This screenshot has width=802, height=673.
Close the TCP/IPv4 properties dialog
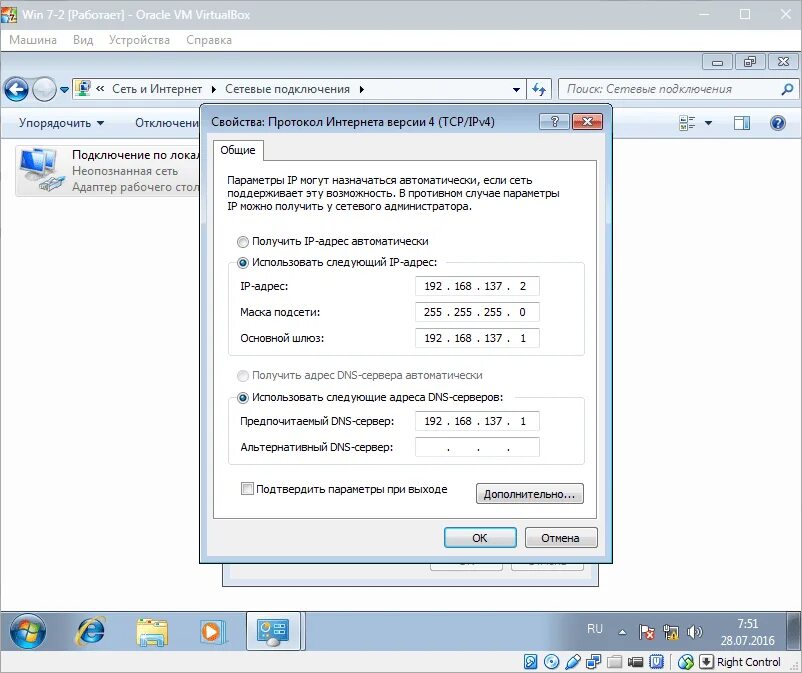[x=587, y=122]
